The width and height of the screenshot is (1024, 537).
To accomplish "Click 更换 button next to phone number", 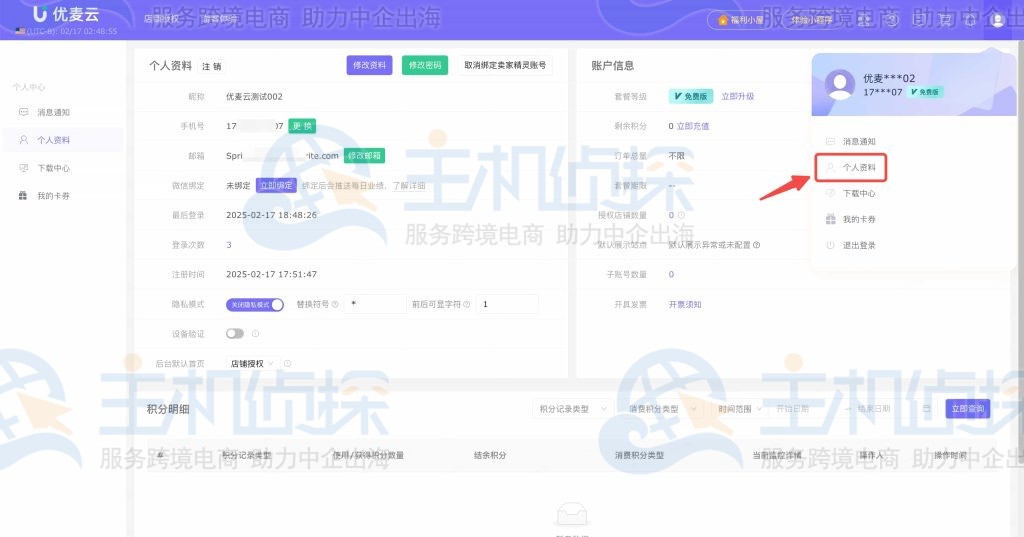I will 302,126.
